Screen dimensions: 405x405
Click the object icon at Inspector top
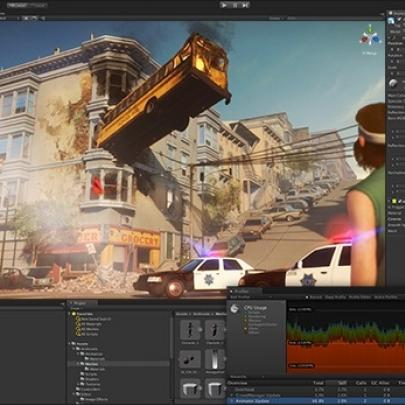(x=391, y=20)
